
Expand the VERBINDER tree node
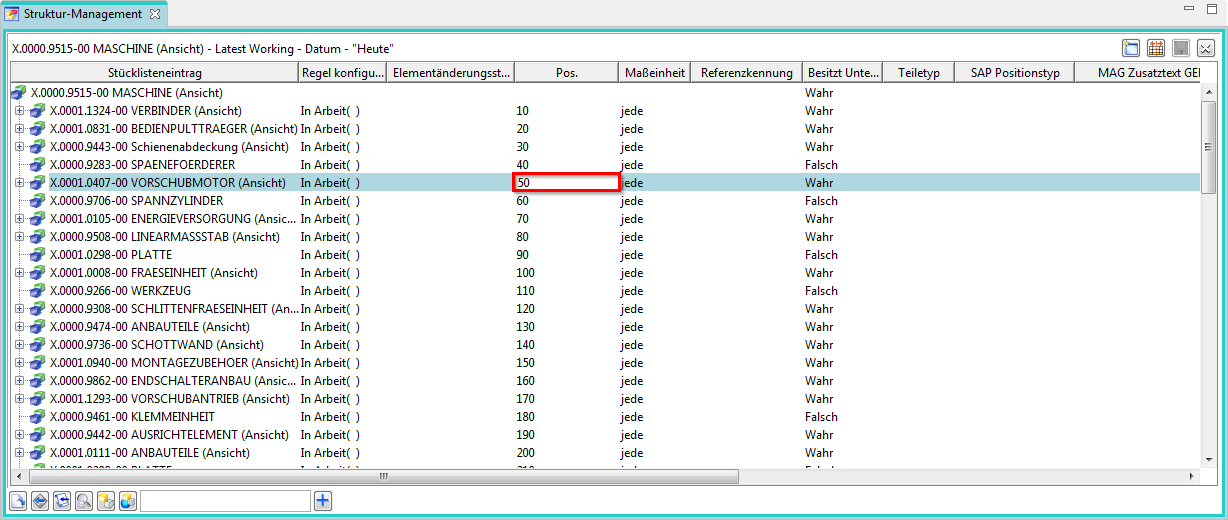click(x=19, y=111)
